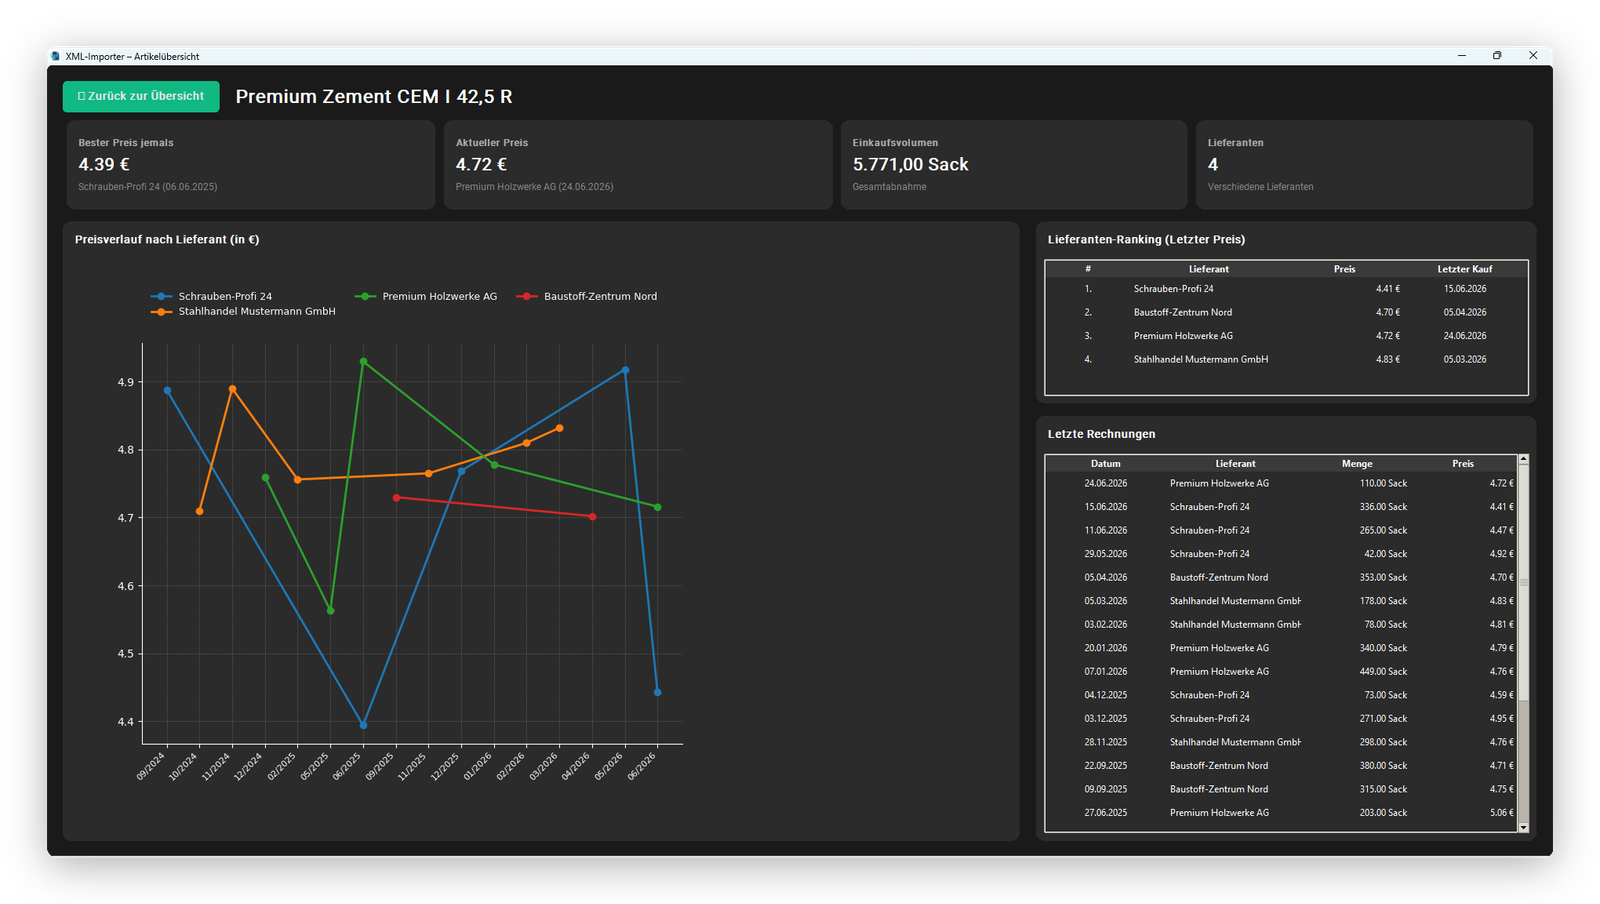Click the Stahlhandel Mustermann GmbH orange legend marker
Viewport: 1600px width, 904px height.
coord(161,312)
